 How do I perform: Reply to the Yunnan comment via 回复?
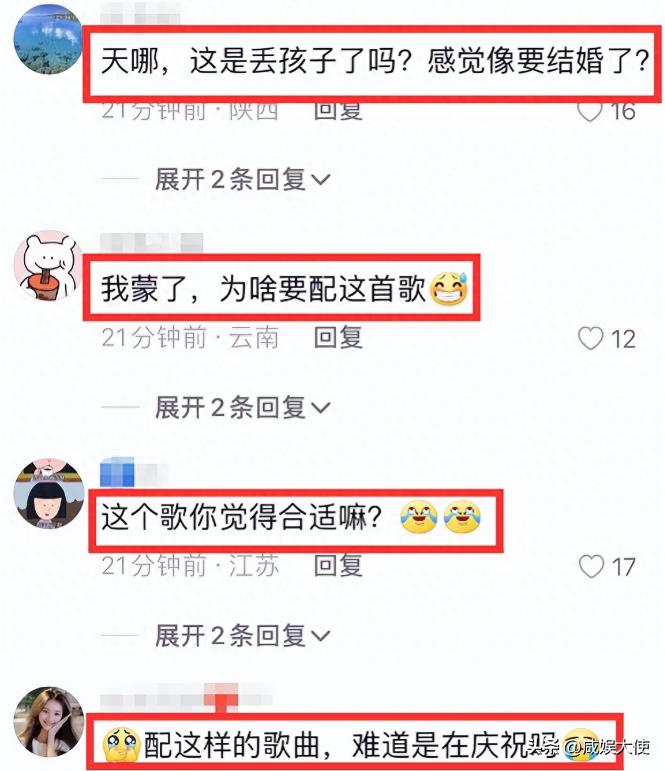(338, 337)
